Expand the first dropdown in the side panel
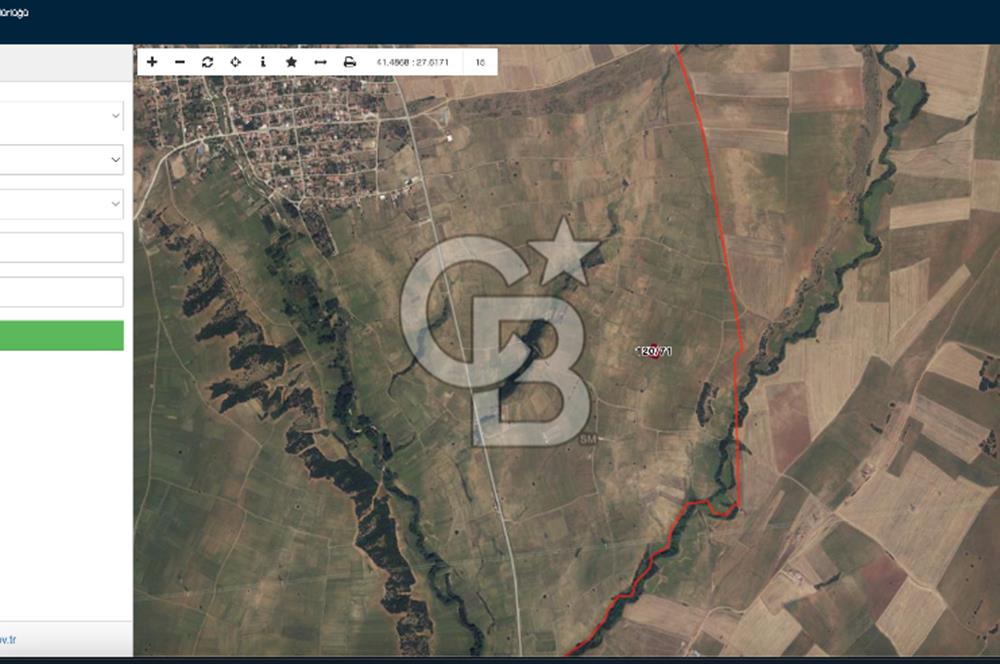 [60, 115]
